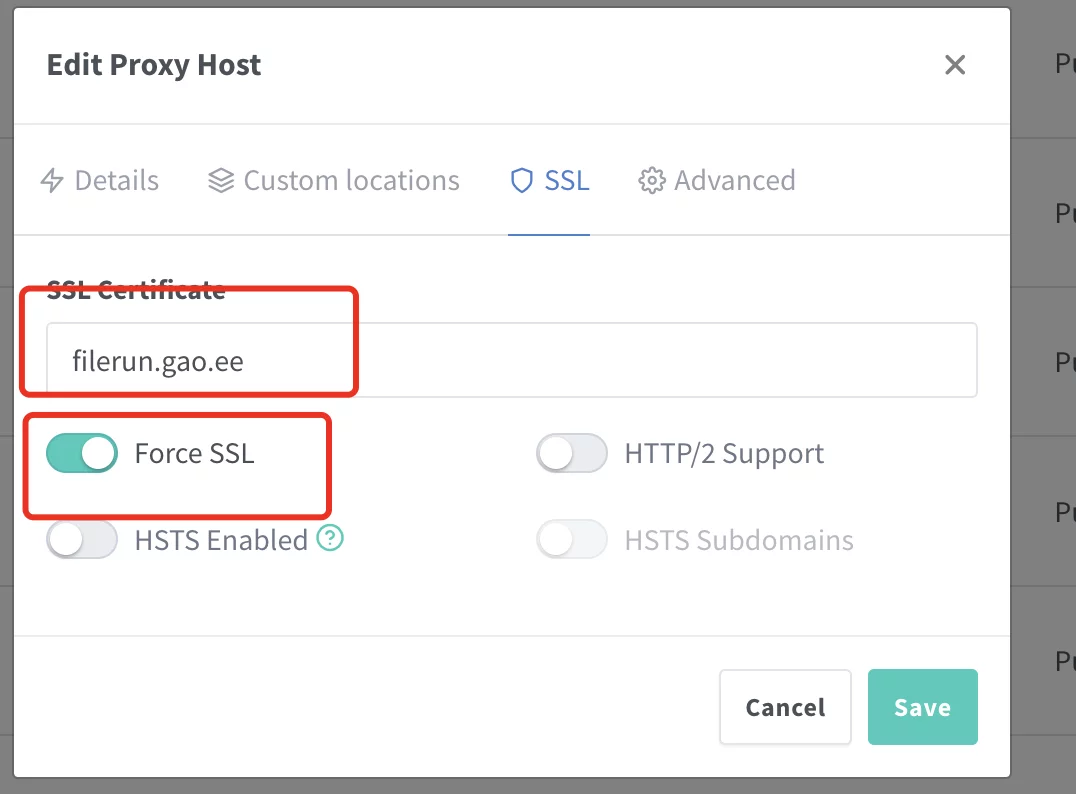Screen dimensions: 1076x794
Task: Toggle the HSTS Subdomains switch
Action: (x=572, y=541)
